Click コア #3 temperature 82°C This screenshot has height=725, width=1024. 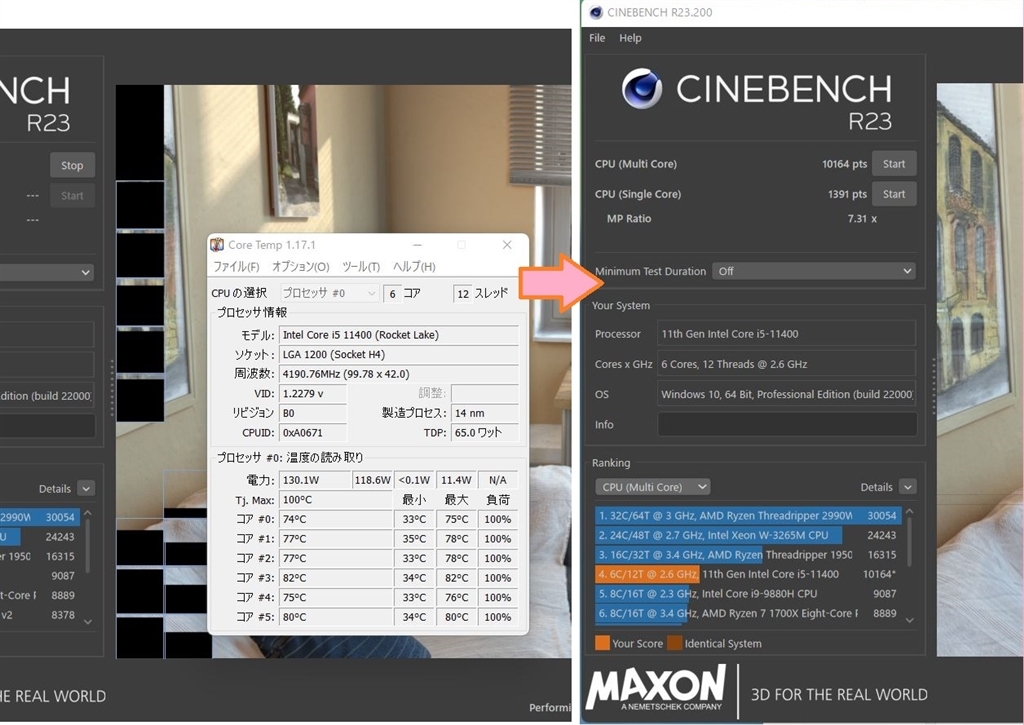[x=336, y=578]
